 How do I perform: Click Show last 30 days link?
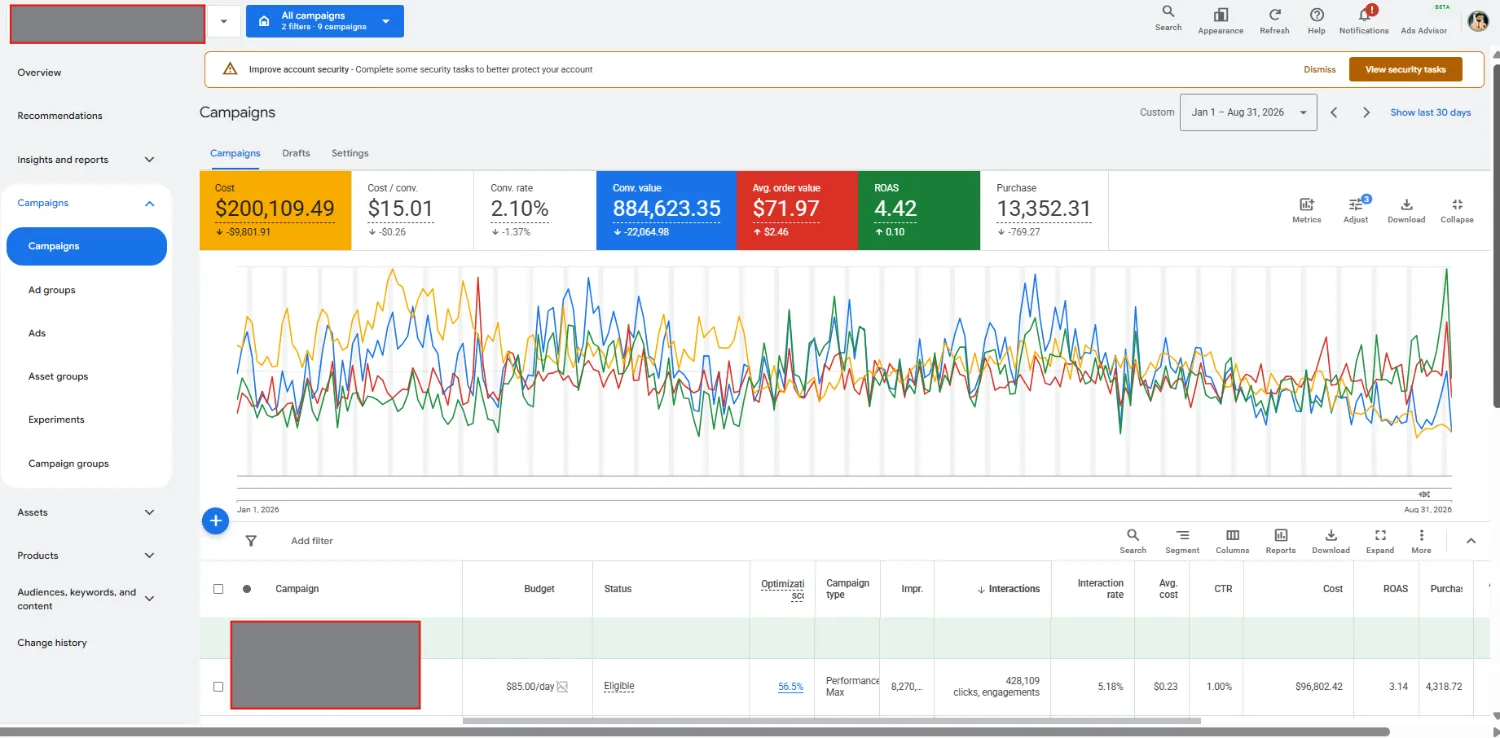pos(1430,112)
